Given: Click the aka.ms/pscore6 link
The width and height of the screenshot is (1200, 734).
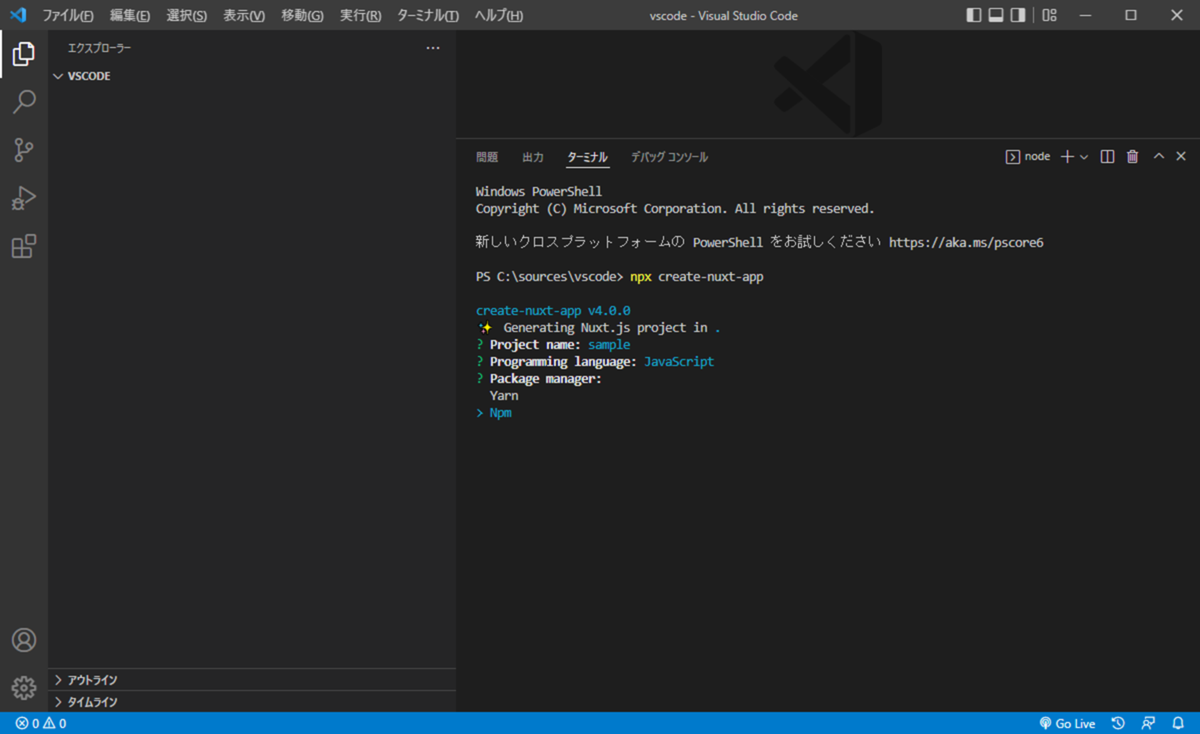Looking at the screenshot, I should click(966, 243).
